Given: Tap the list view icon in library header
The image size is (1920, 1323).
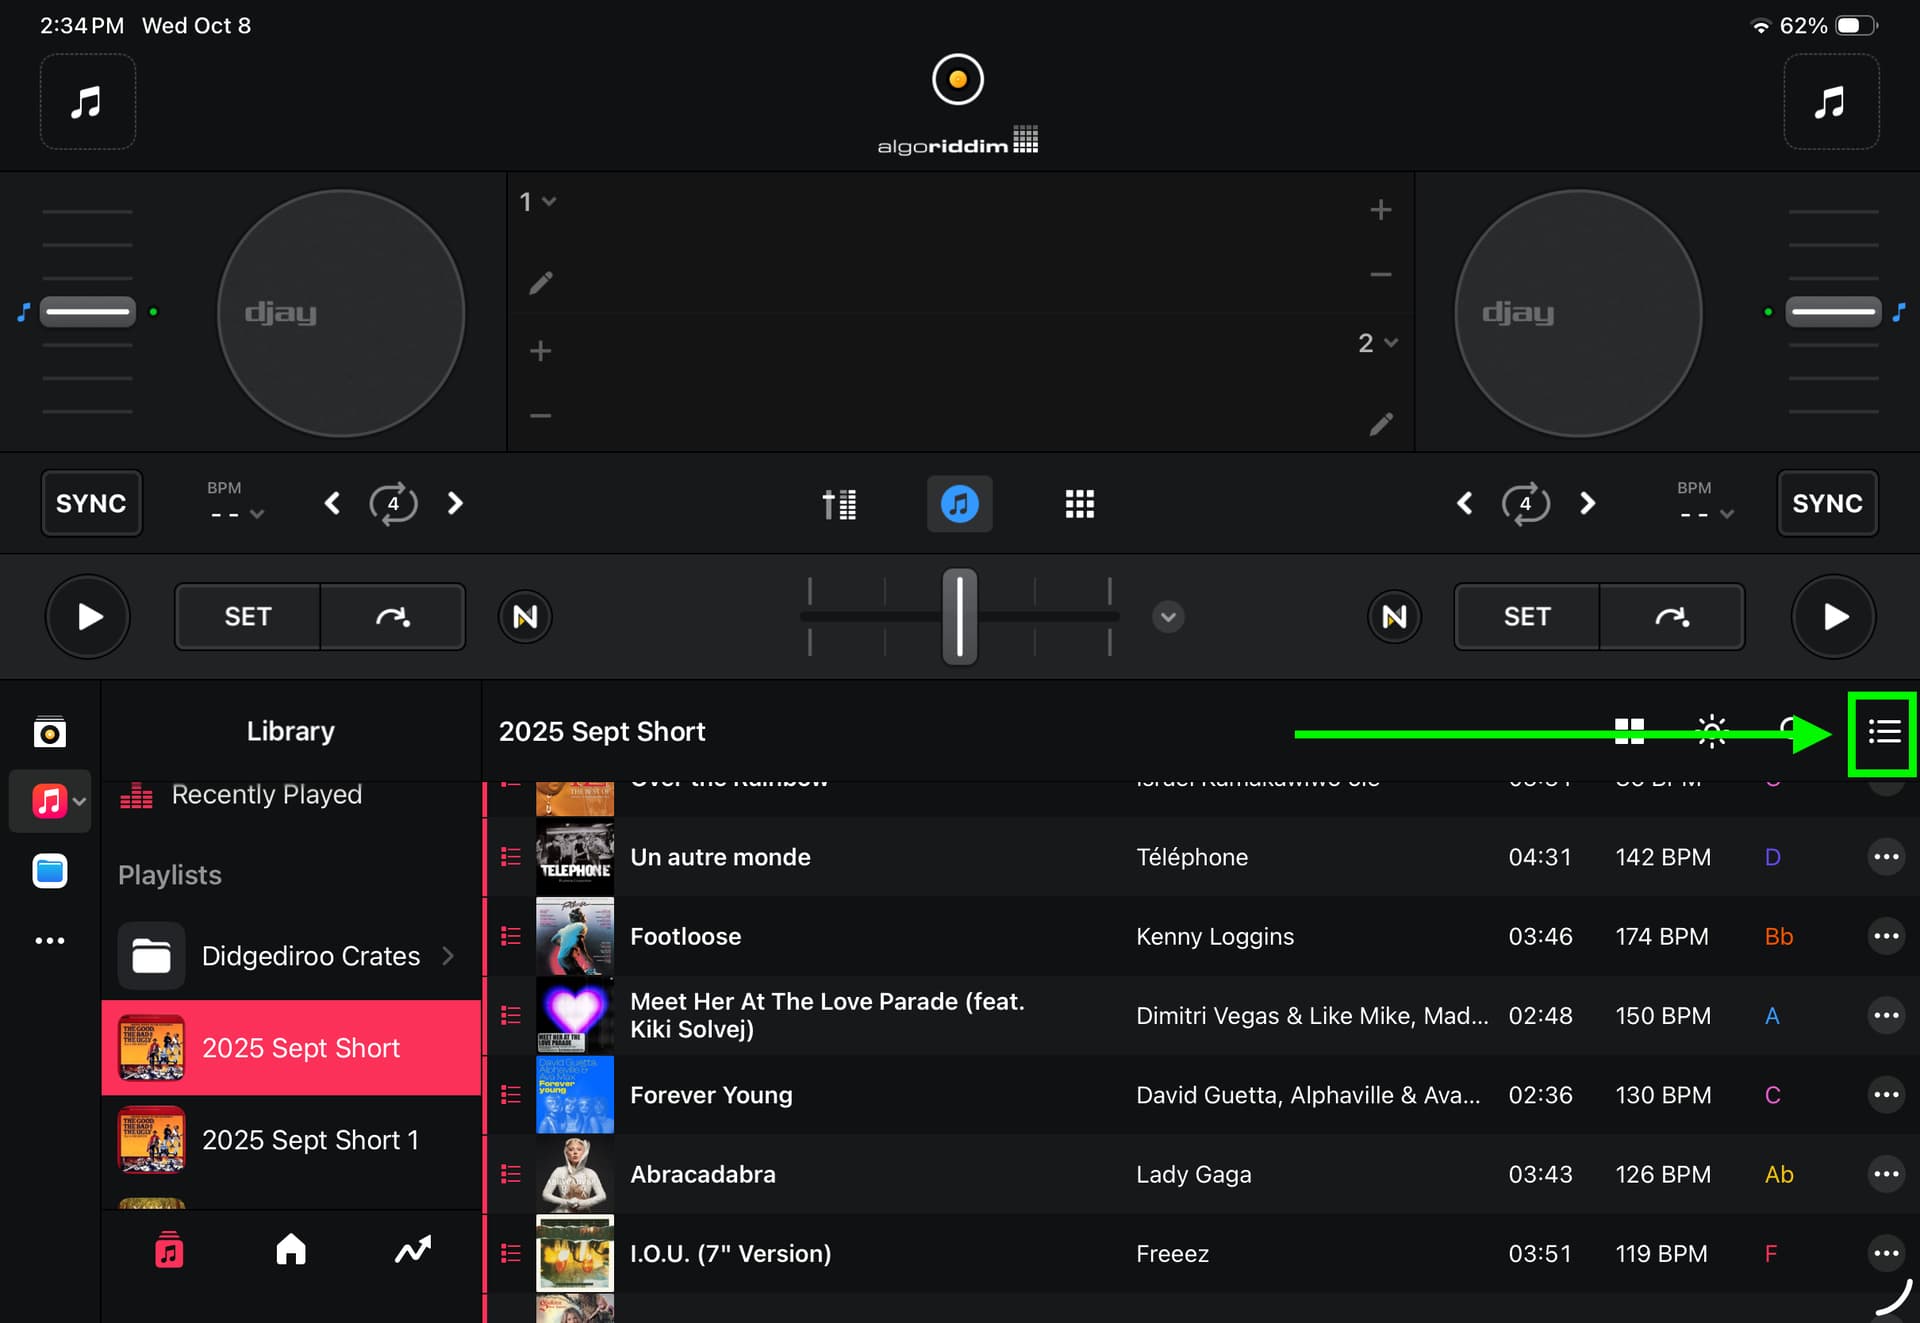Looking at the screenshot, I should point(1884,732).
